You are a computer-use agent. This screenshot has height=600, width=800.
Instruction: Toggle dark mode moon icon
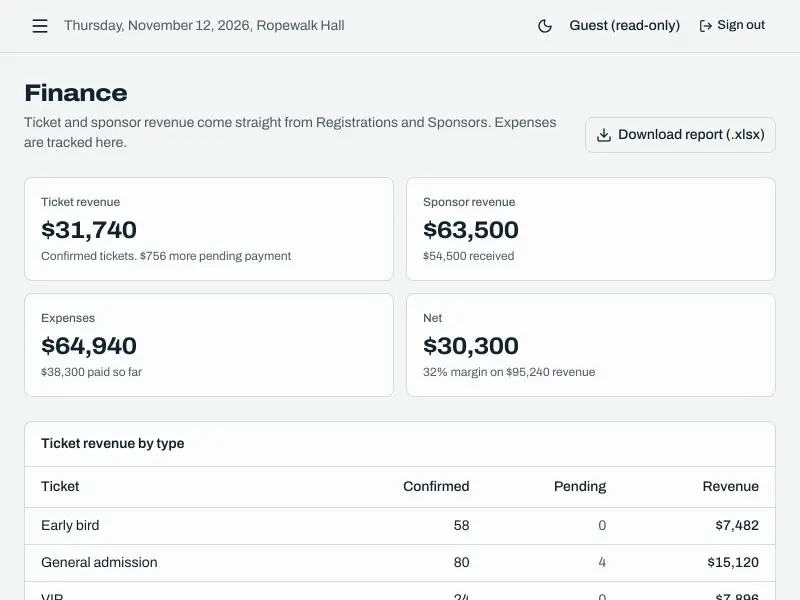pyautogui.click(x=545, y=26)
